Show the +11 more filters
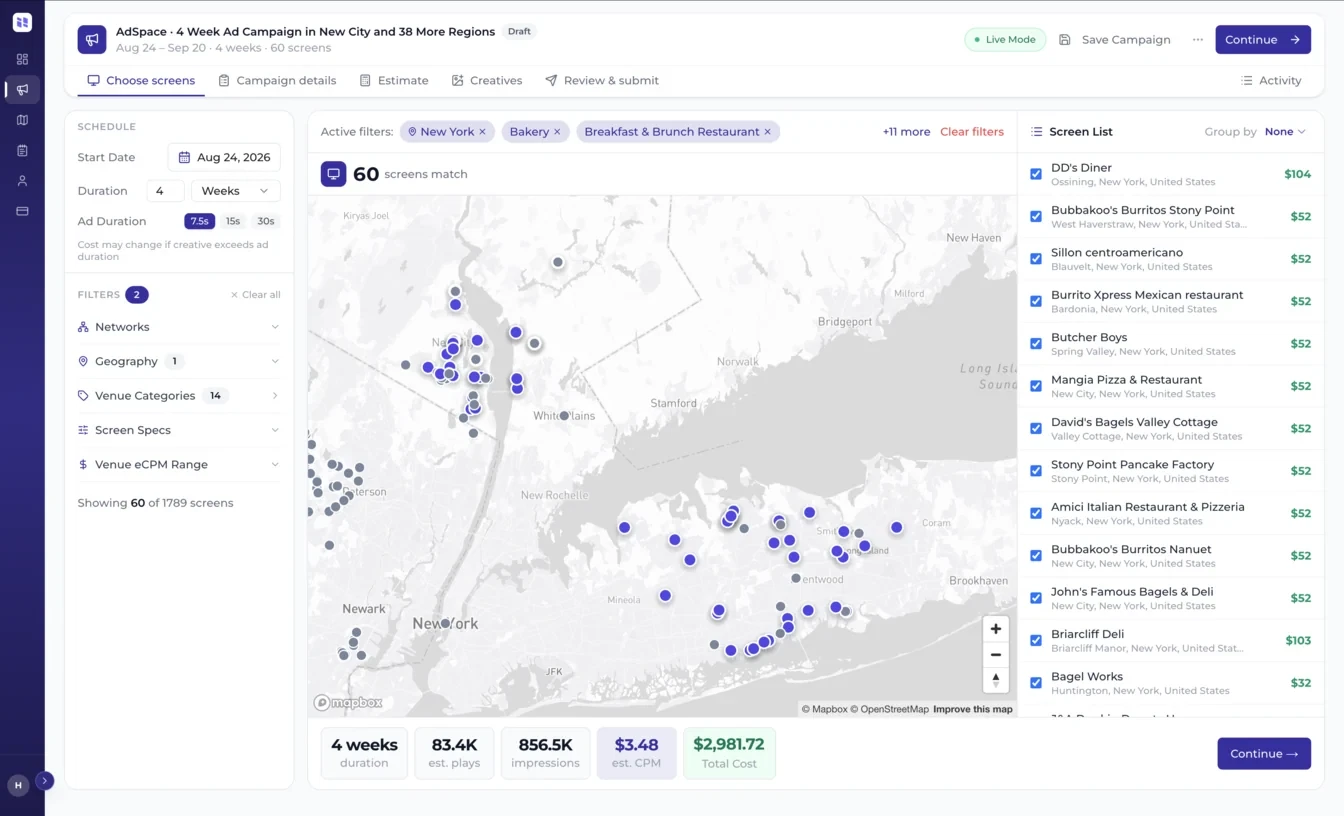 point(906,132)
